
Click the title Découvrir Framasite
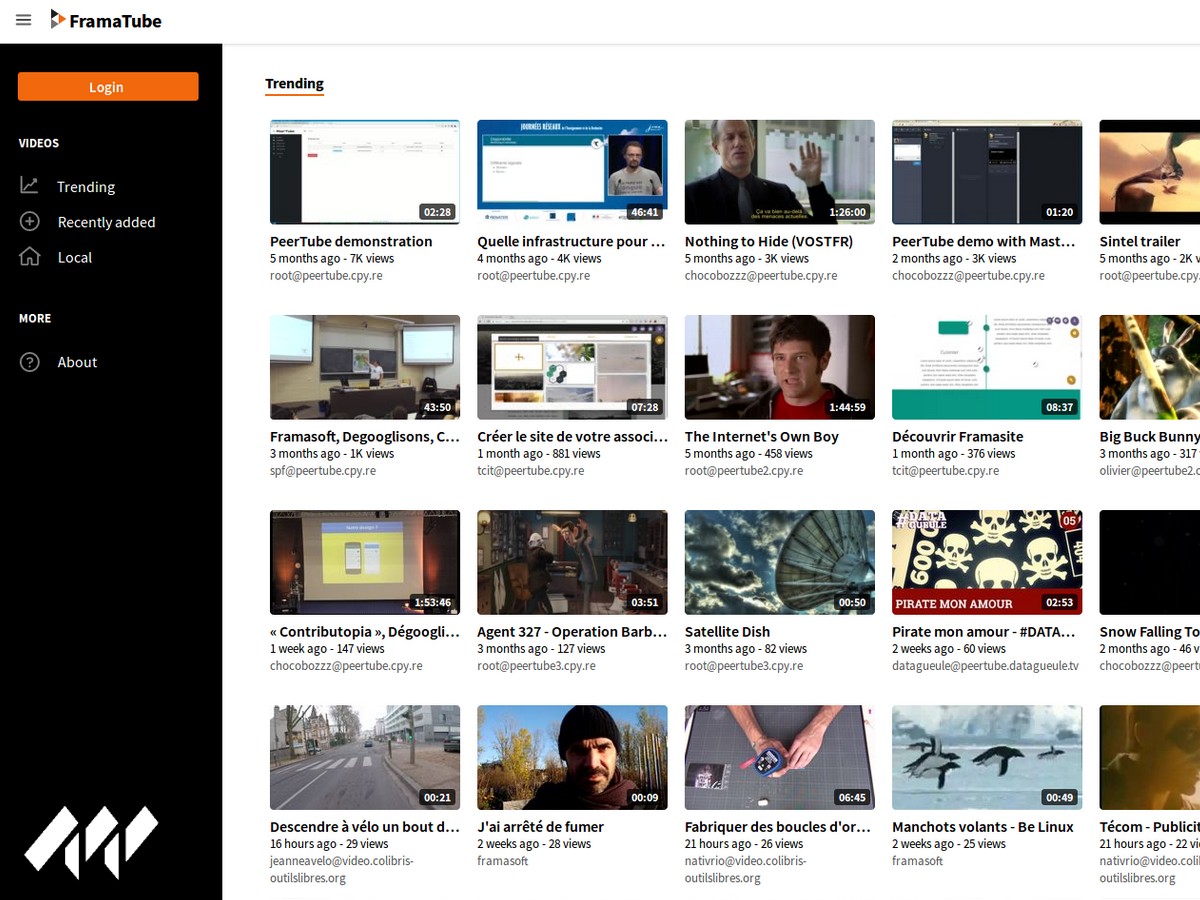[x=958, y=436]
